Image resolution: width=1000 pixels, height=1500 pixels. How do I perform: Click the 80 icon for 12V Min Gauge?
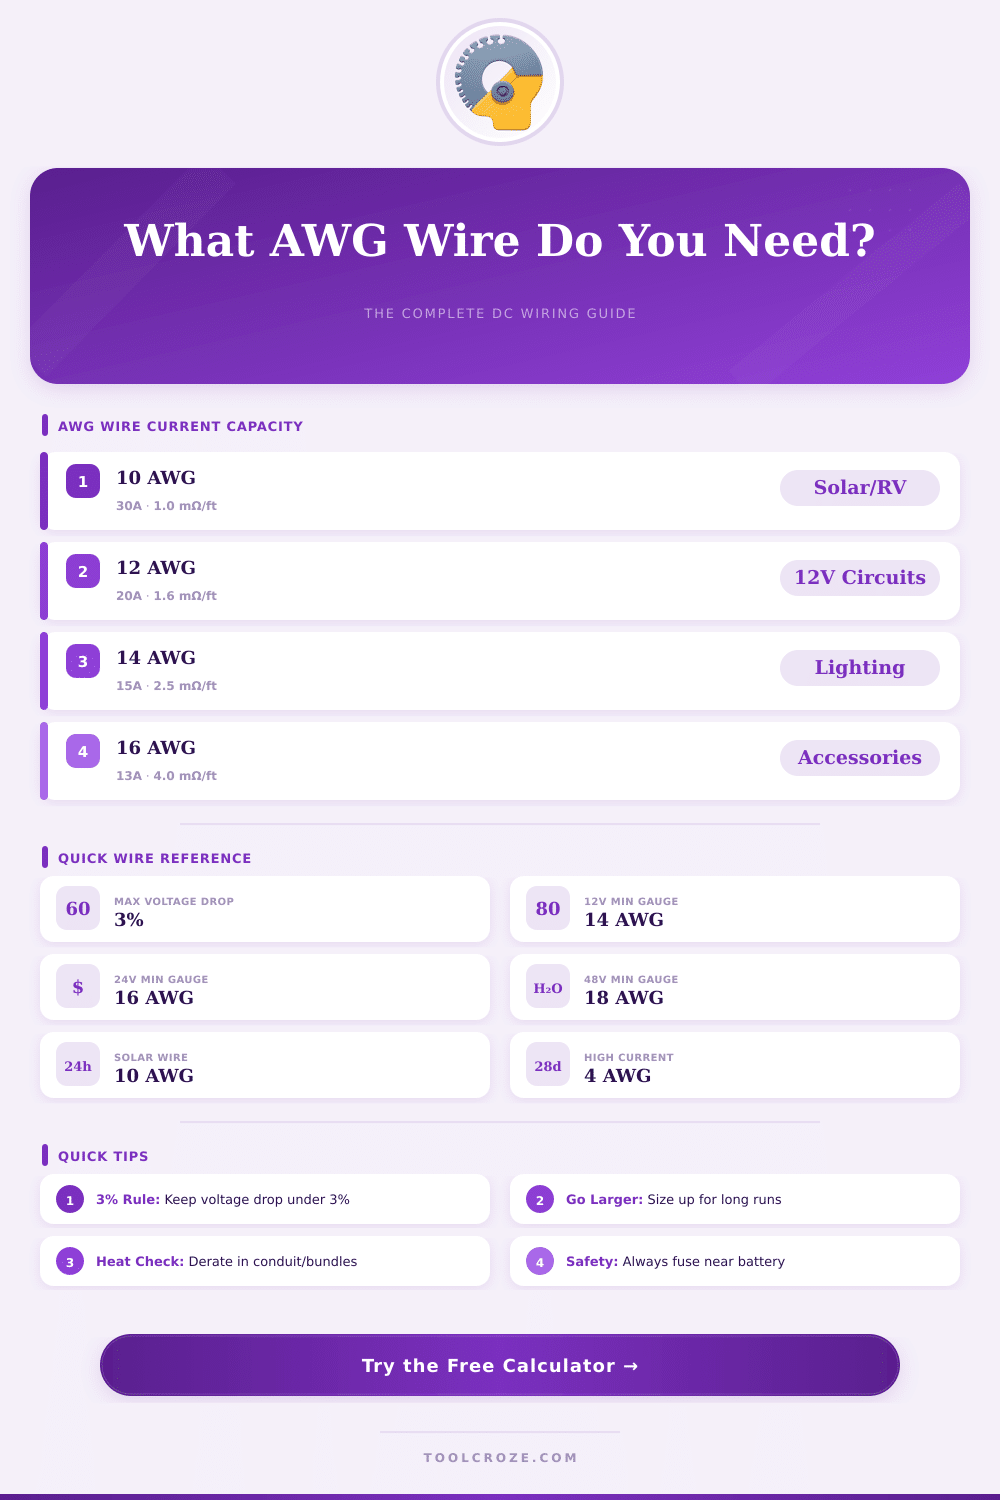pyautogui.click(x=548, y=909)
